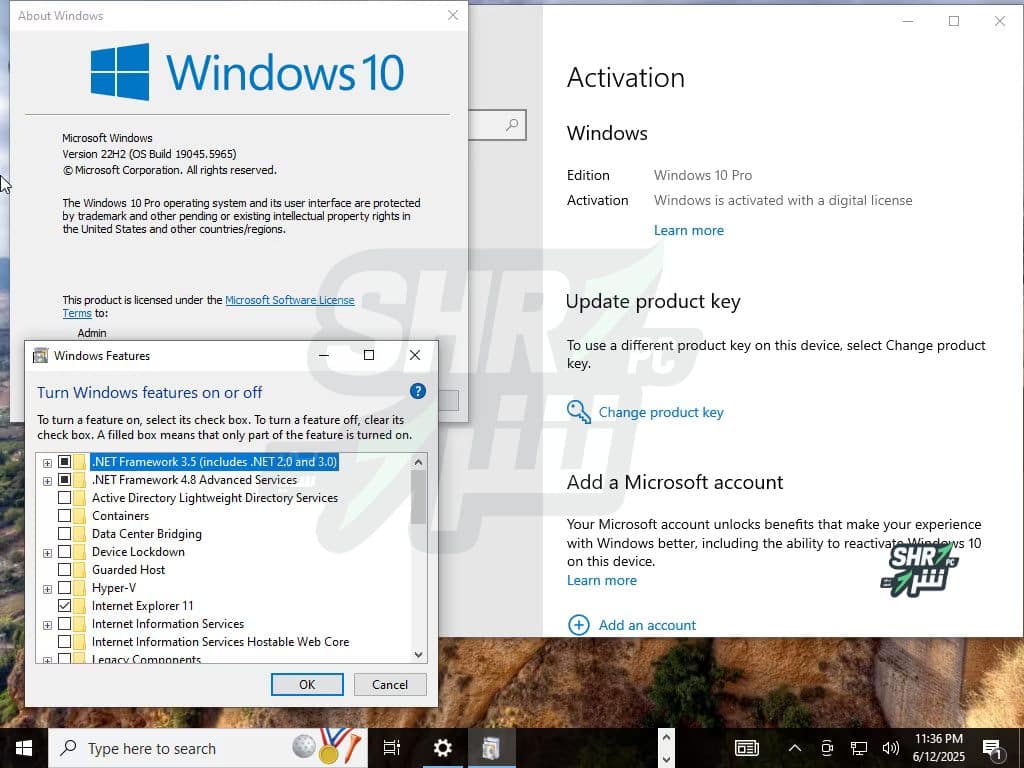Click the folder icon beside Containers
This screenshot has width=1024, height=768.
click(x=80, y=516)
